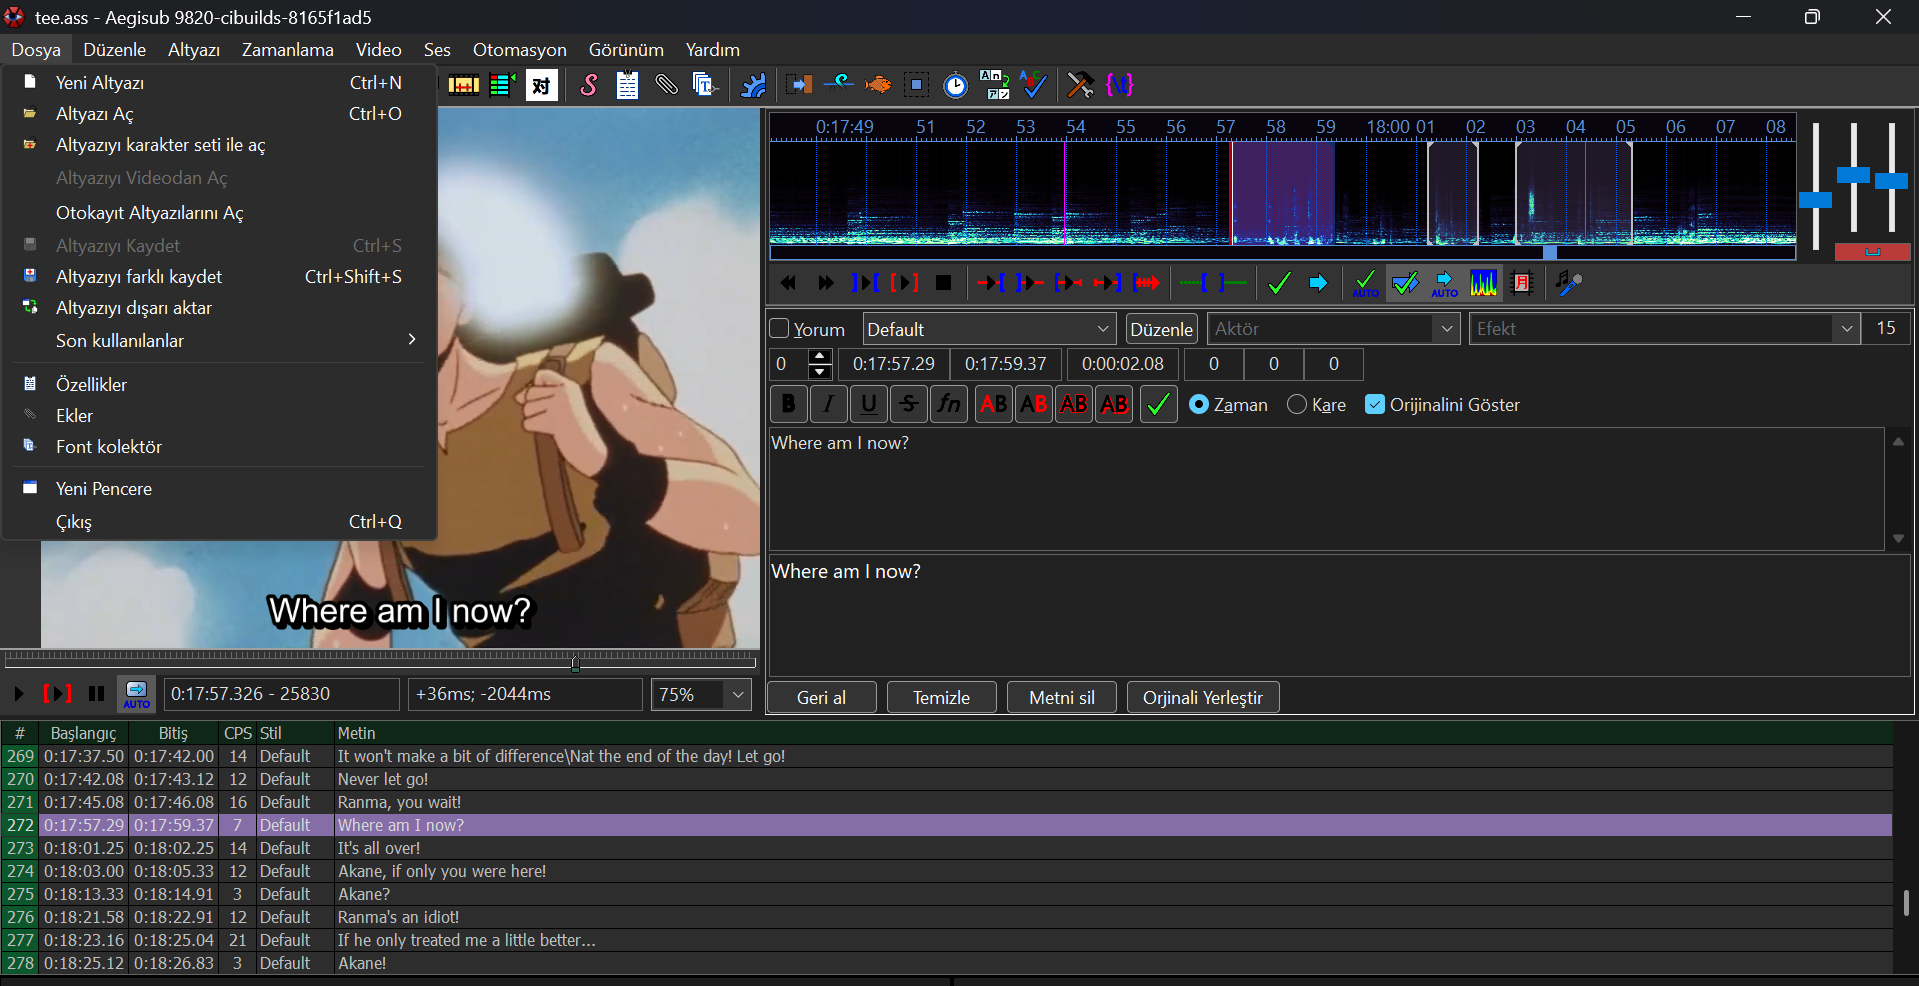Click audio spectrum horizontal scrollbar thumb

point(1549,252)
